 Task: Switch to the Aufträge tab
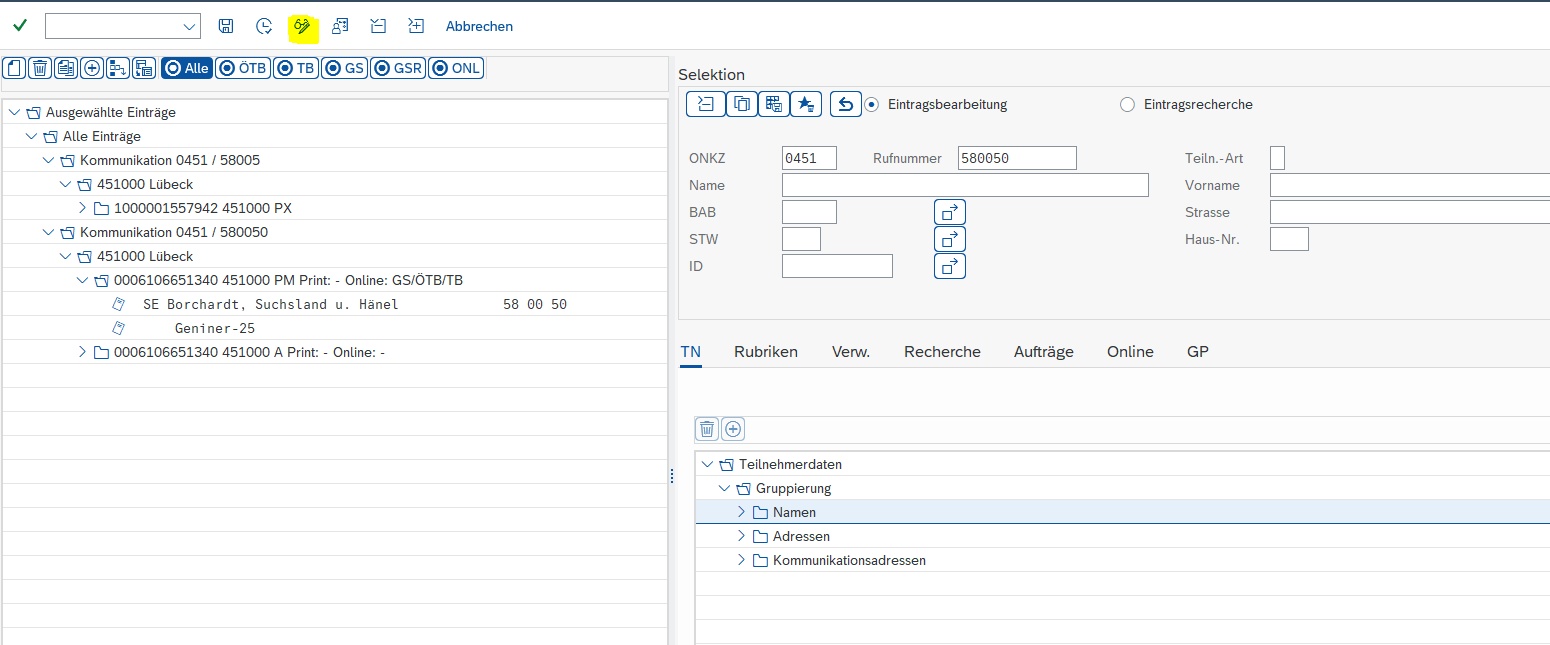(x=1044, y=351)
